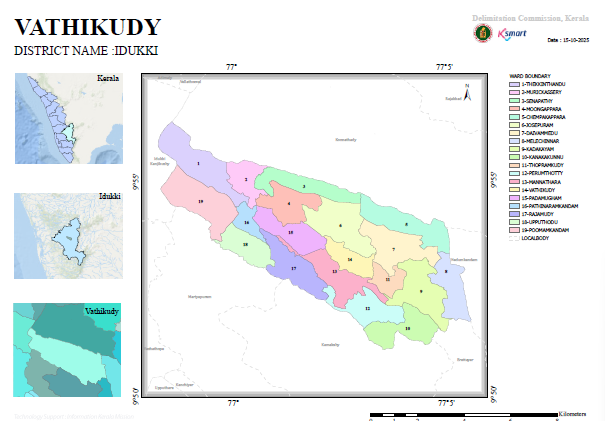Open the Idukki district inset map
This screenshot has width=605, height=421.
[x=68, y=236]
